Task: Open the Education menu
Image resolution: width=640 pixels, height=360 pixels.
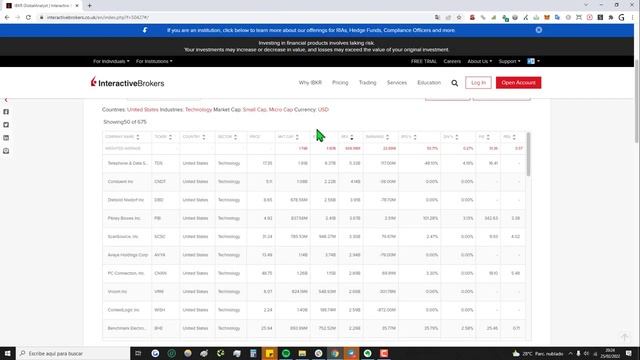Action: coord(429,82)
